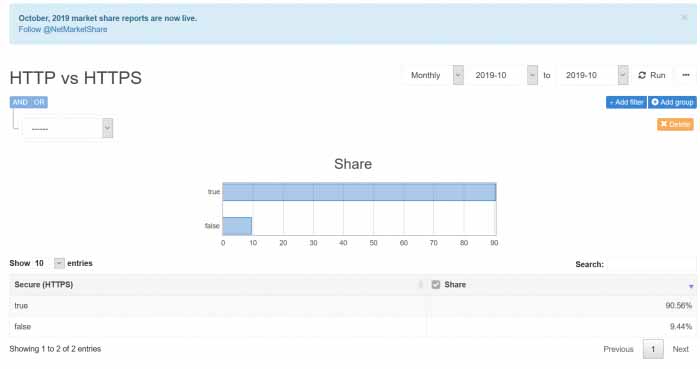This screenshot has height=369, width=700.
Task: Toggle the Share column checkbox
Action: click(436, 285)
